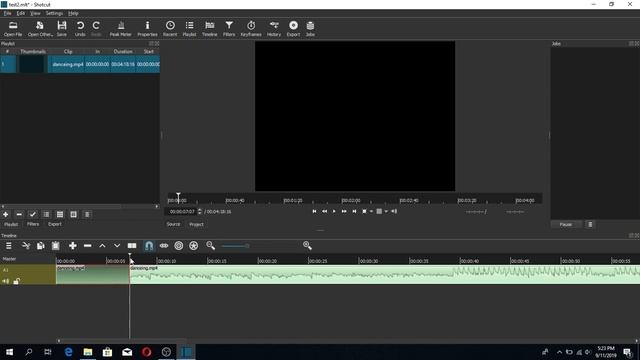Click the Clip column header in playlist
Screen dimensions: 640x360
tap(68, 51)
